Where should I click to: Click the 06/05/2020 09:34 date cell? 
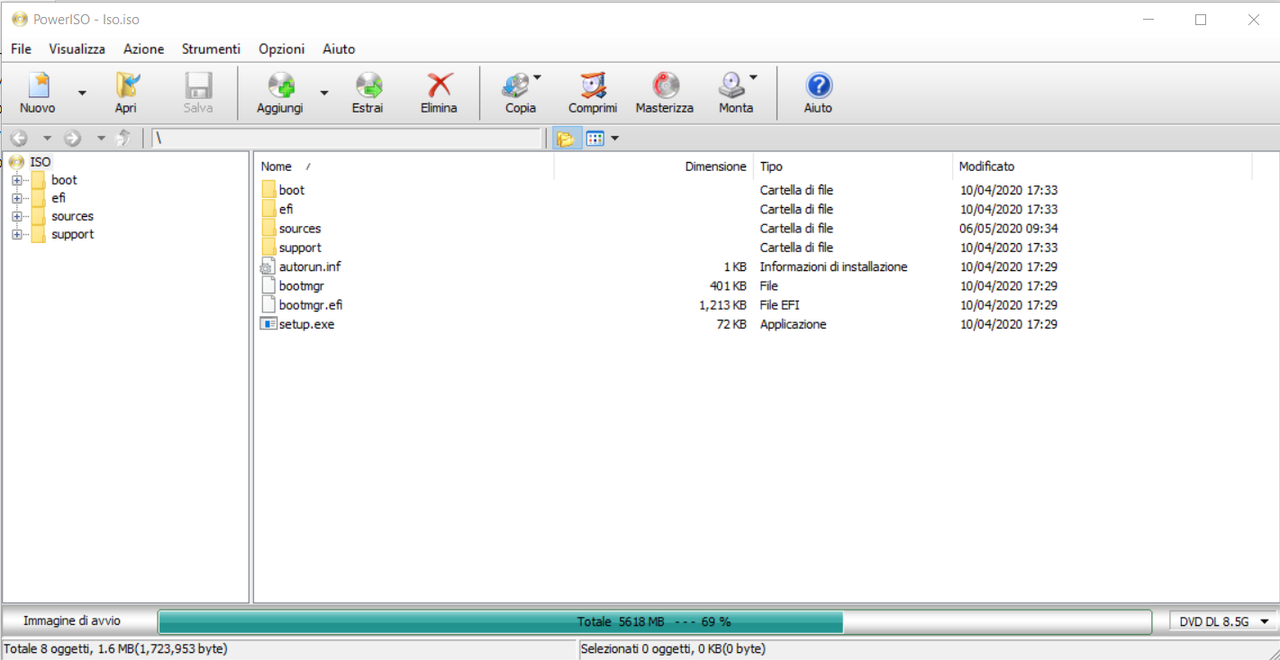click(1009, 228)
